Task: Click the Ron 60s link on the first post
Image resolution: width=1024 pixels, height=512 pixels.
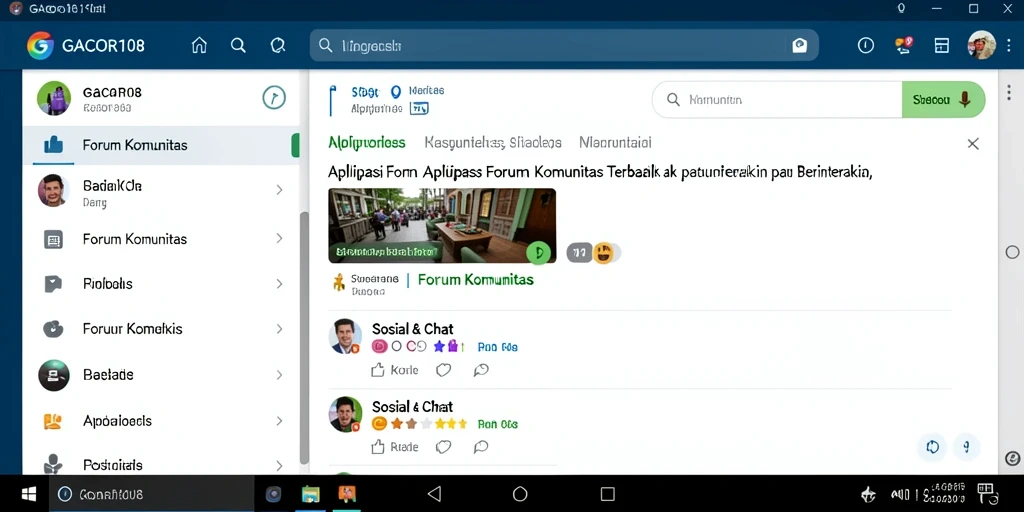Action: pyautogui.click(x=498, y=347)
